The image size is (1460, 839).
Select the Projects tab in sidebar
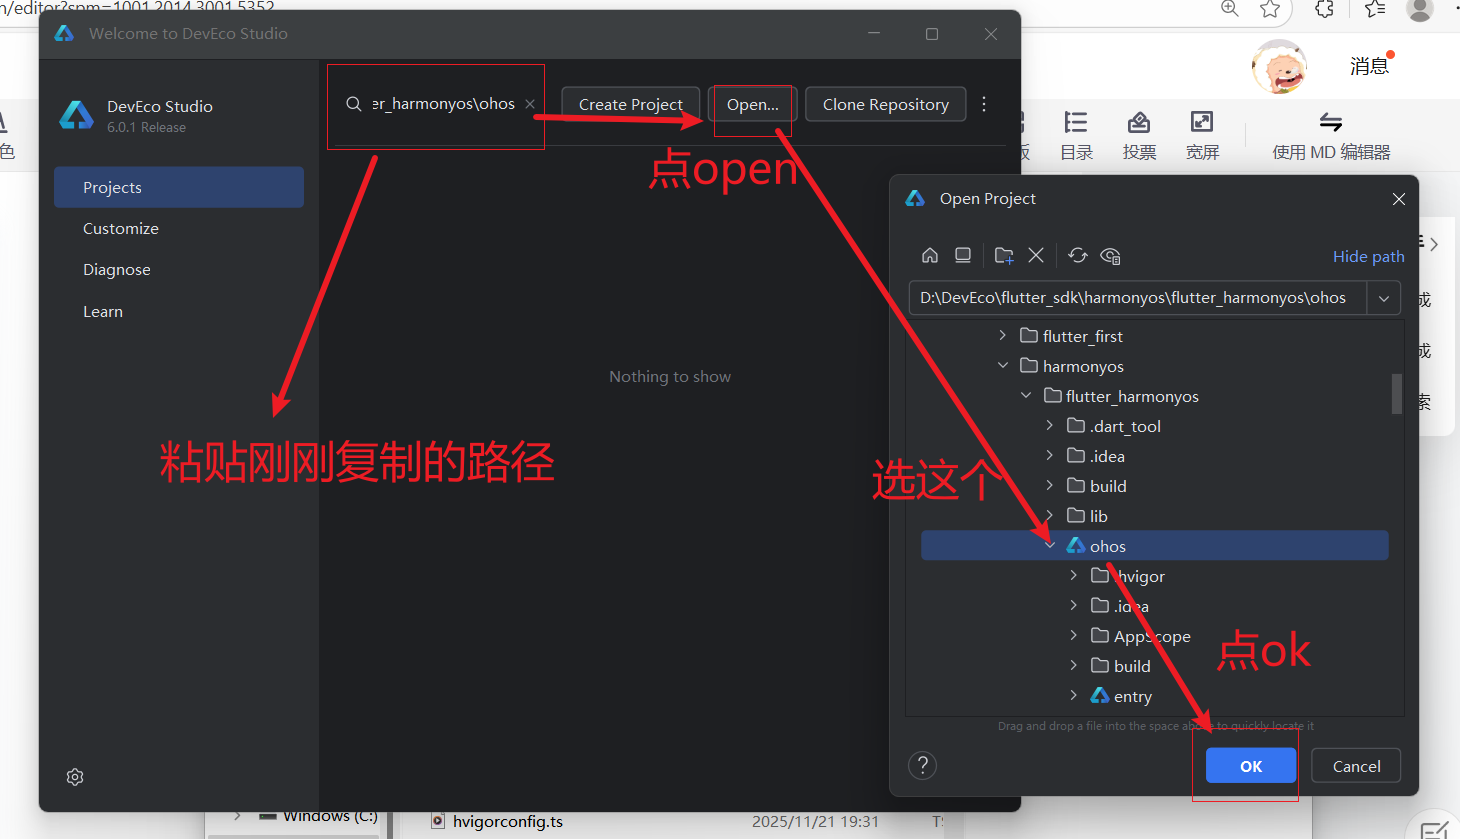click(179, 187)
